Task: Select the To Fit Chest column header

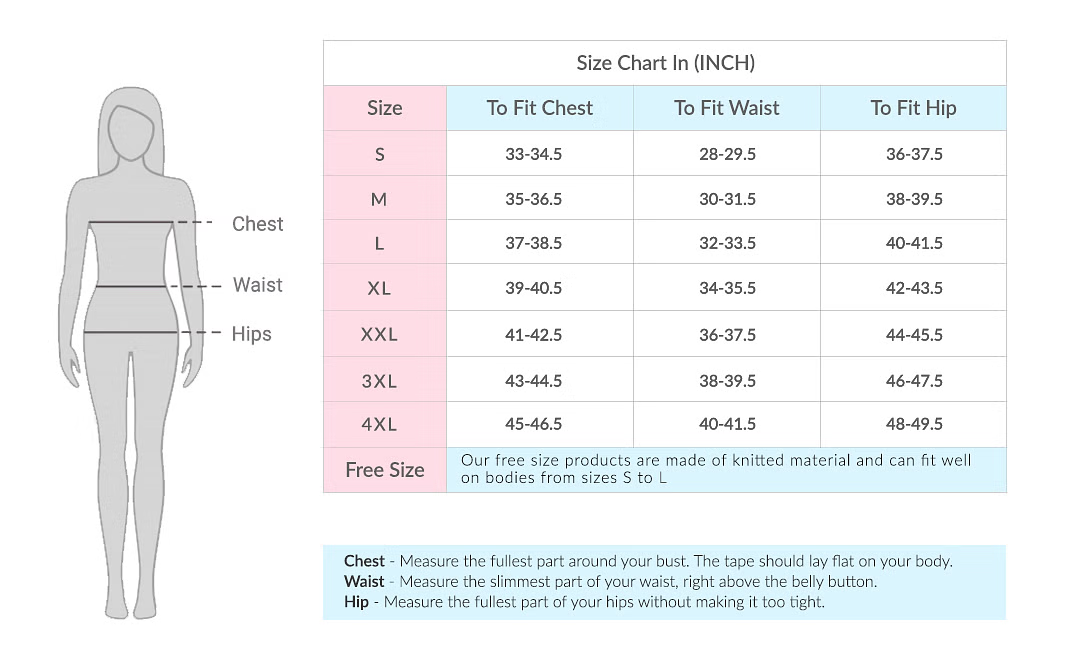Action: click(539, 108)
